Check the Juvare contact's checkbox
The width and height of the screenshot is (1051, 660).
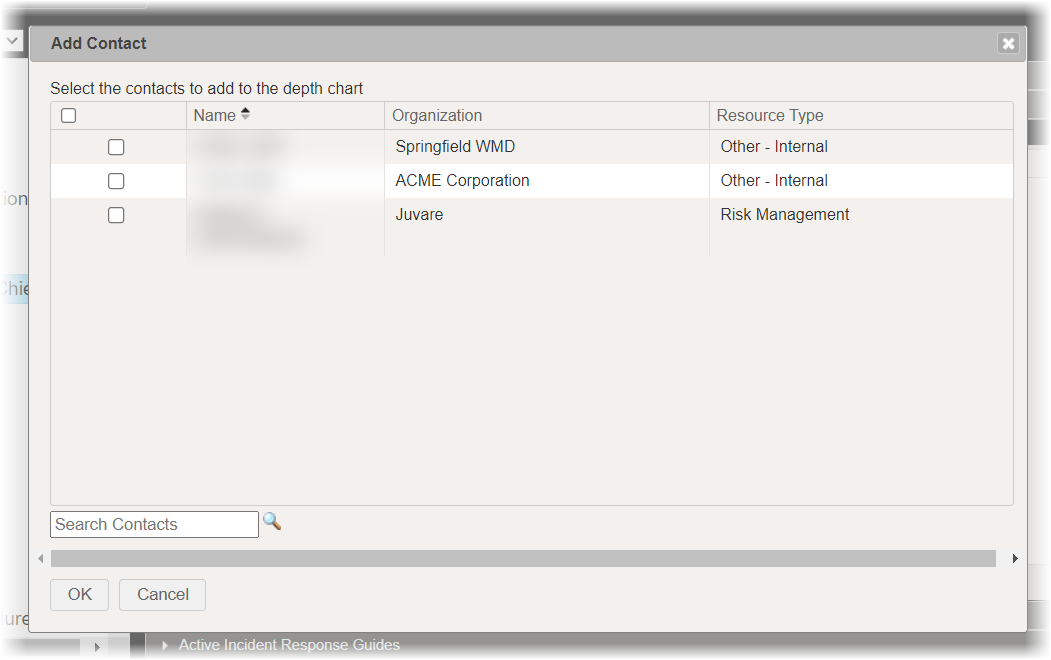[116, 214]
